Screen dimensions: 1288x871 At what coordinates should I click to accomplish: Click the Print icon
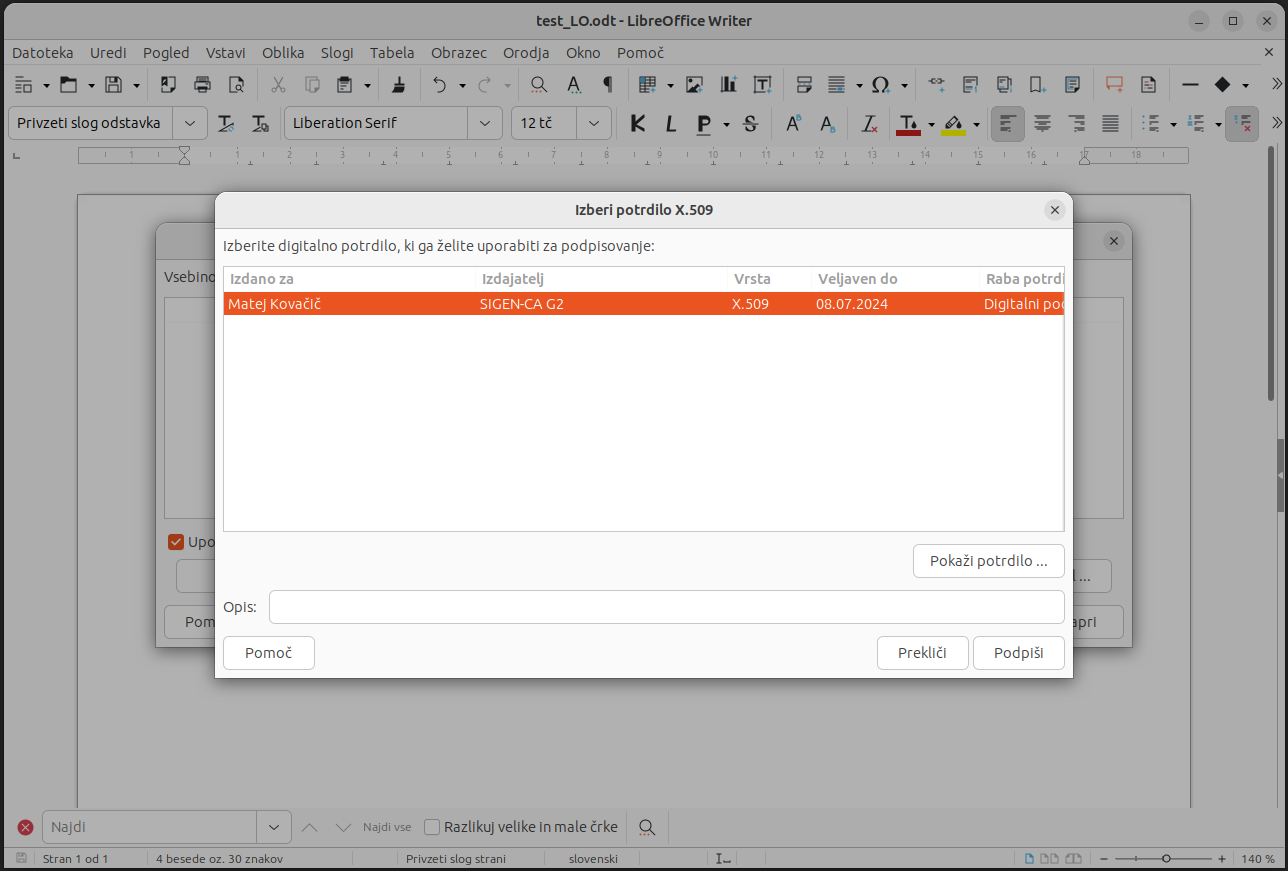[x=203, y=85]
